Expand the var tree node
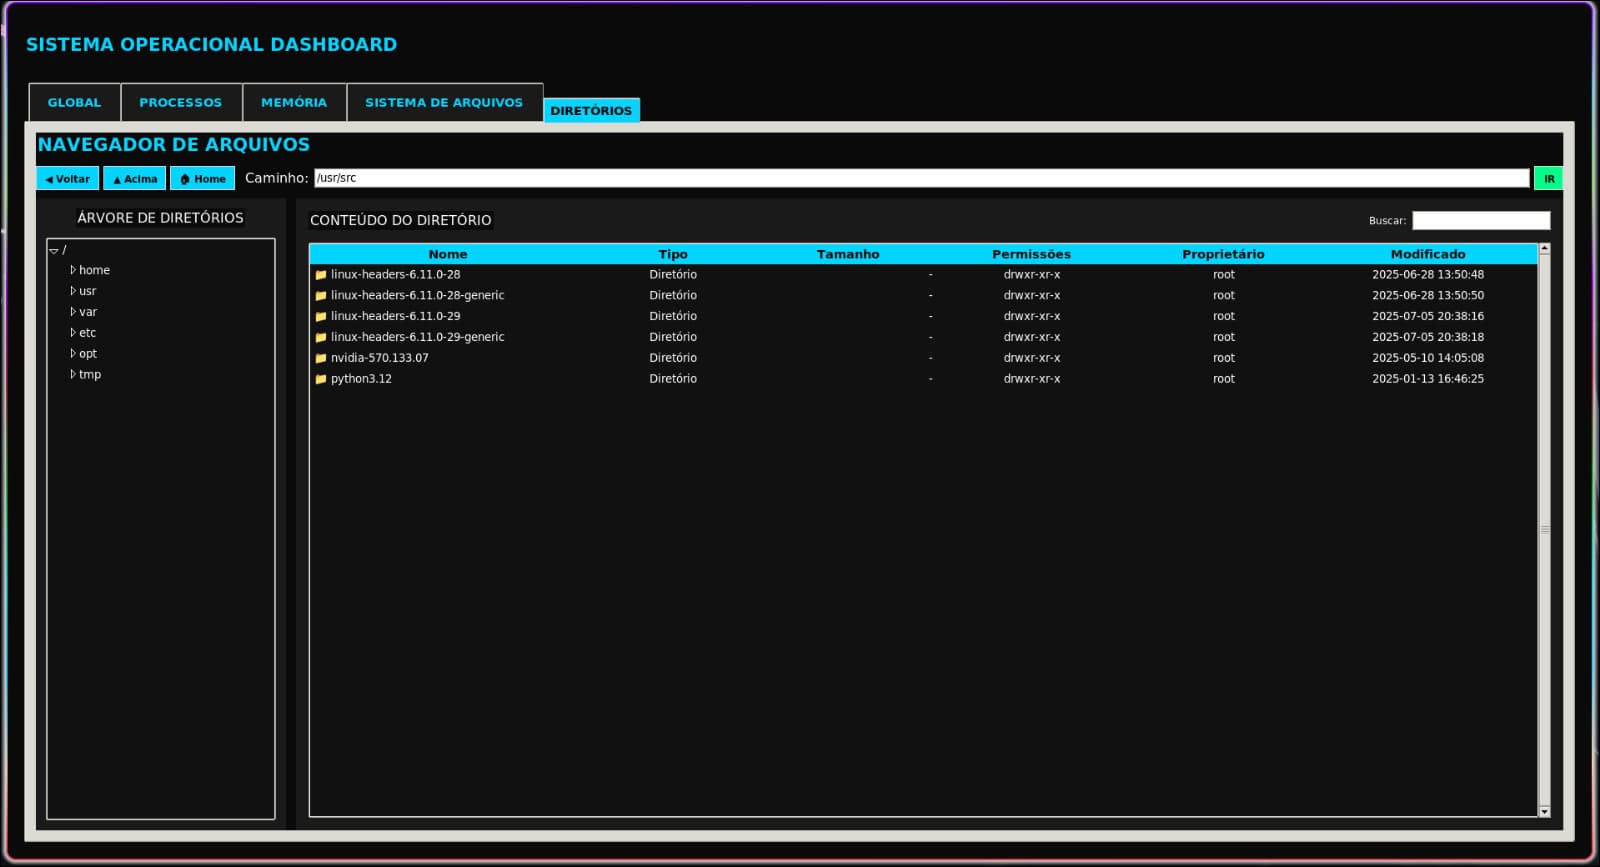Image resolution: width=1600 pixels, height=867 pixels. coord(73,312)
